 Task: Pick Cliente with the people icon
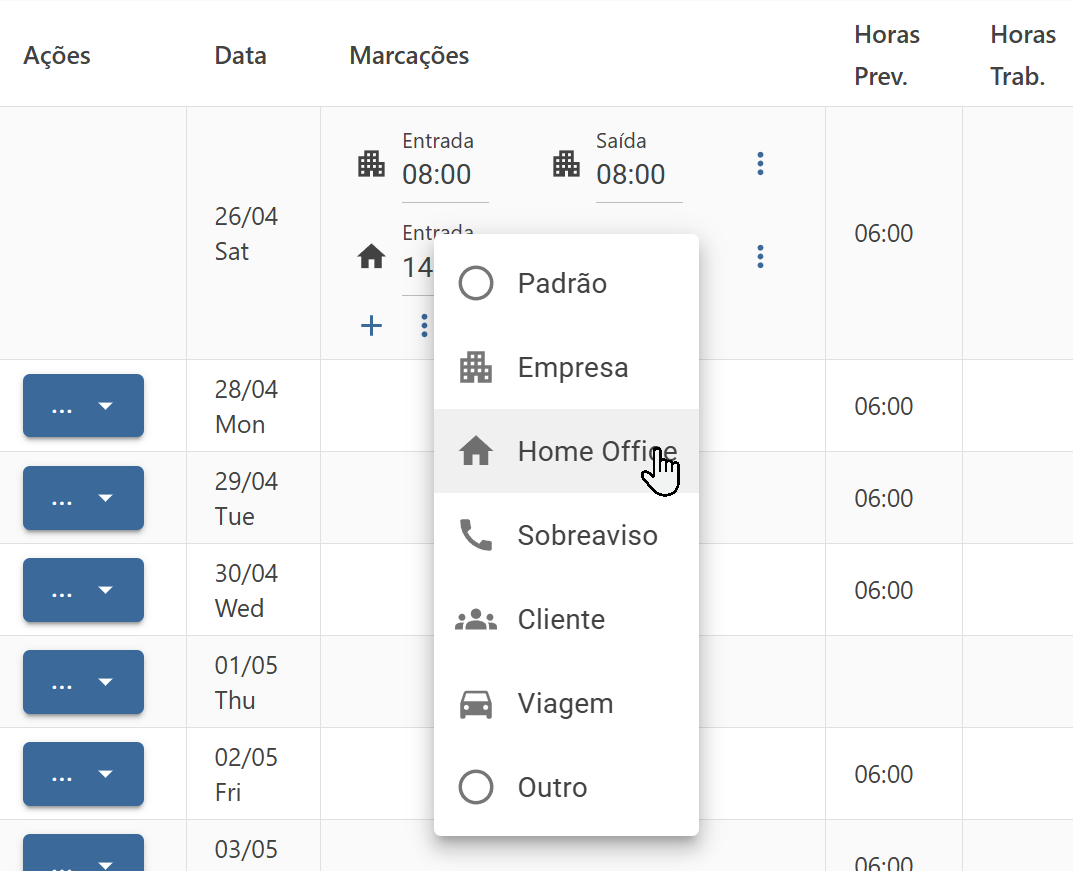click(x=567, y=619)
